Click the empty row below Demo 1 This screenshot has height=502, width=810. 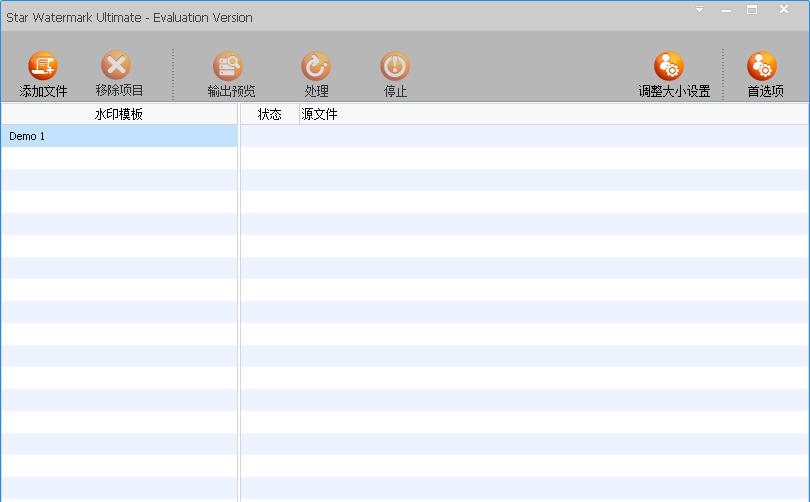118,158
